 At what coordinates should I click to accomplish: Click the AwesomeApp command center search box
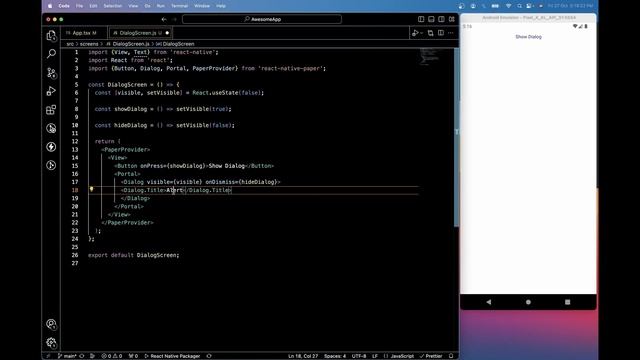click(x=262, y=19)
